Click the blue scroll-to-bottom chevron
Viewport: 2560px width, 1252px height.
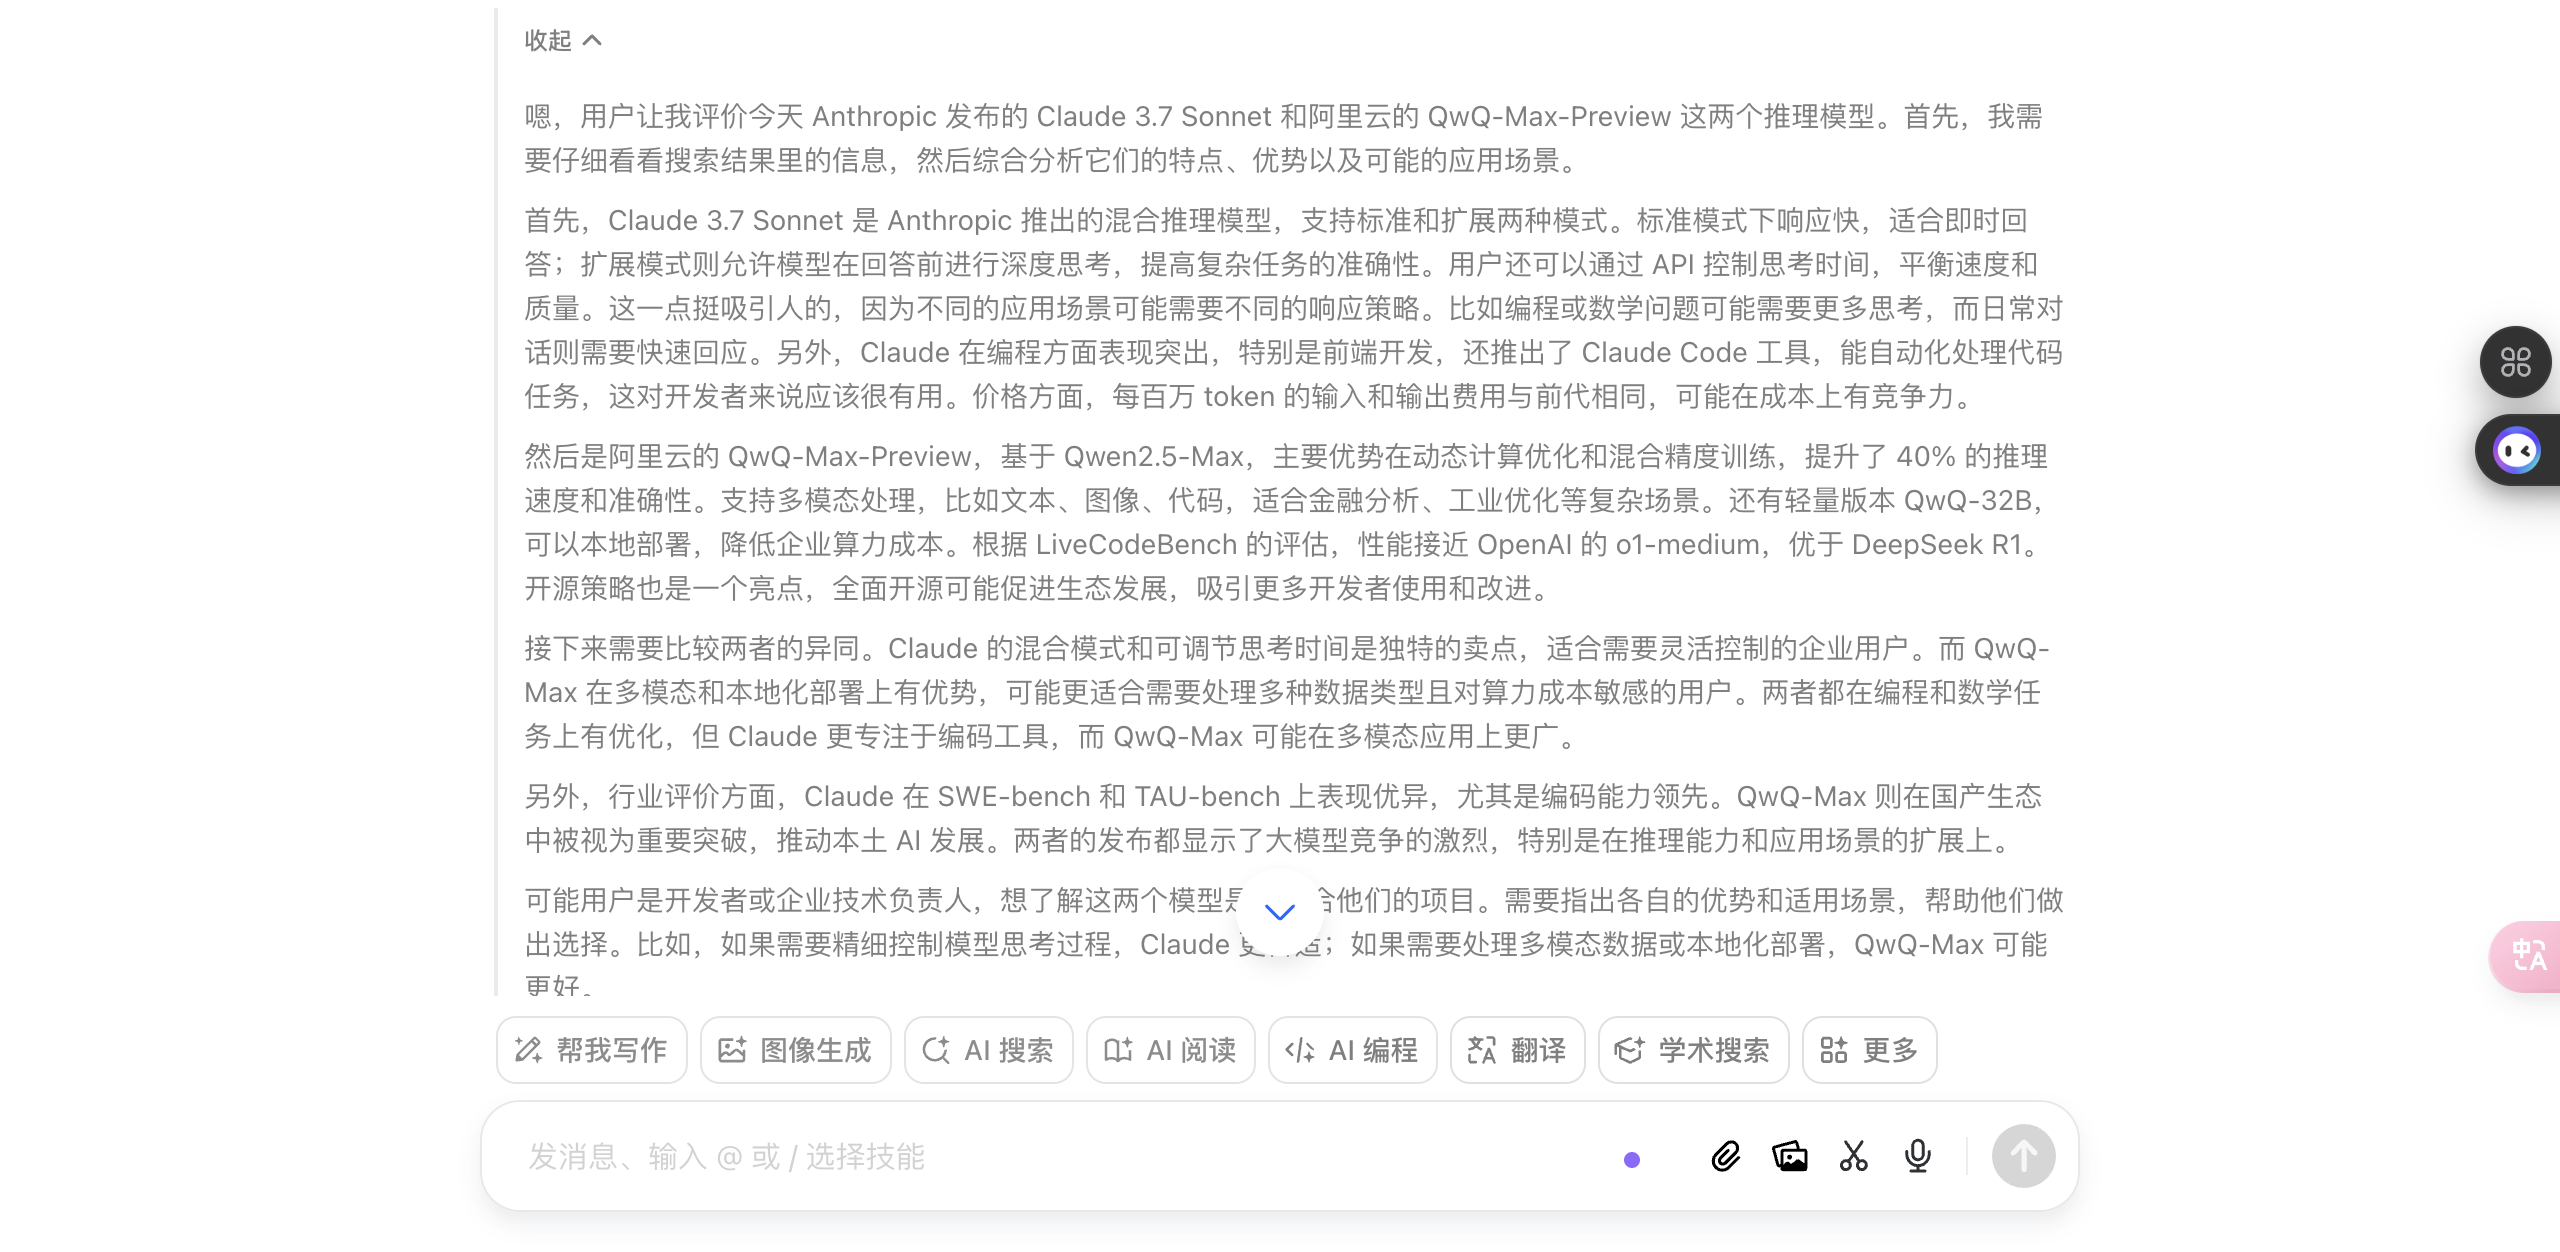tap(1279, 911)
